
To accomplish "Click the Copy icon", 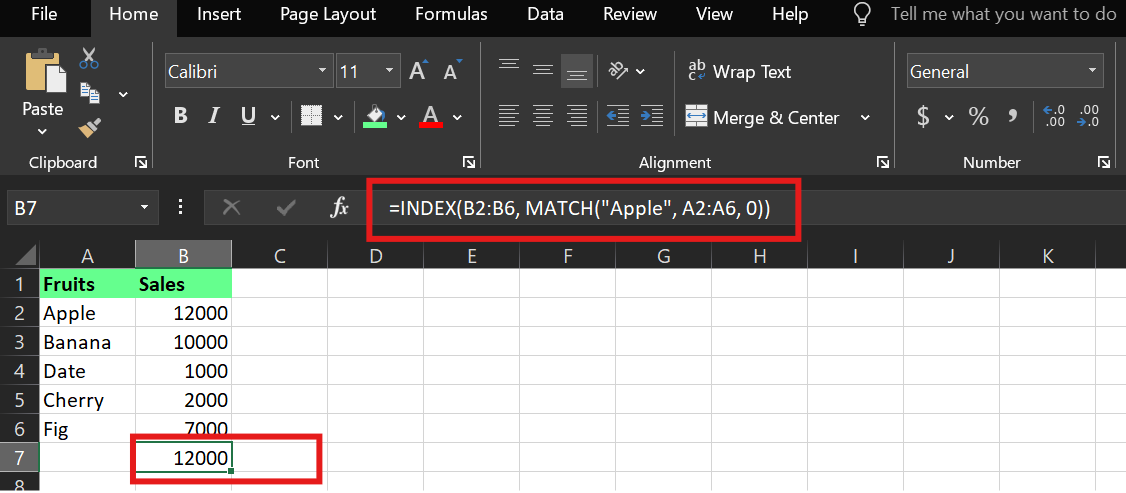I will tap(90, 93).
